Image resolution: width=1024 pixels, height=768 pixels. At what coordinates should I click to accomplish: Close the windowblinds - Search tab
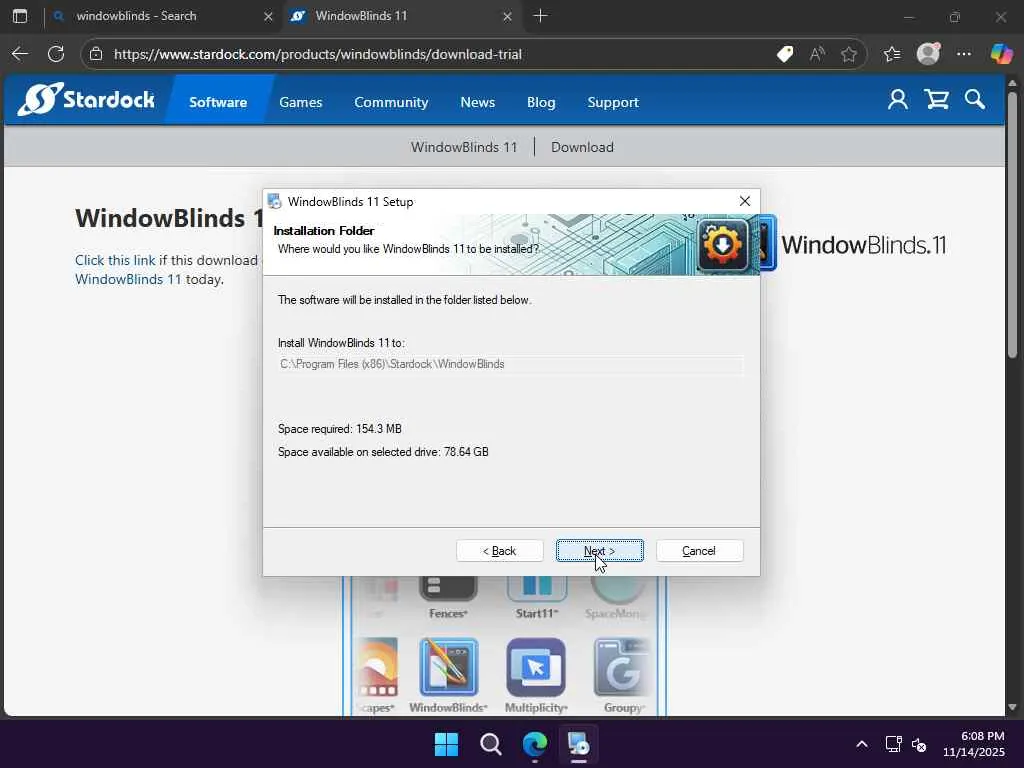(268, 16)
